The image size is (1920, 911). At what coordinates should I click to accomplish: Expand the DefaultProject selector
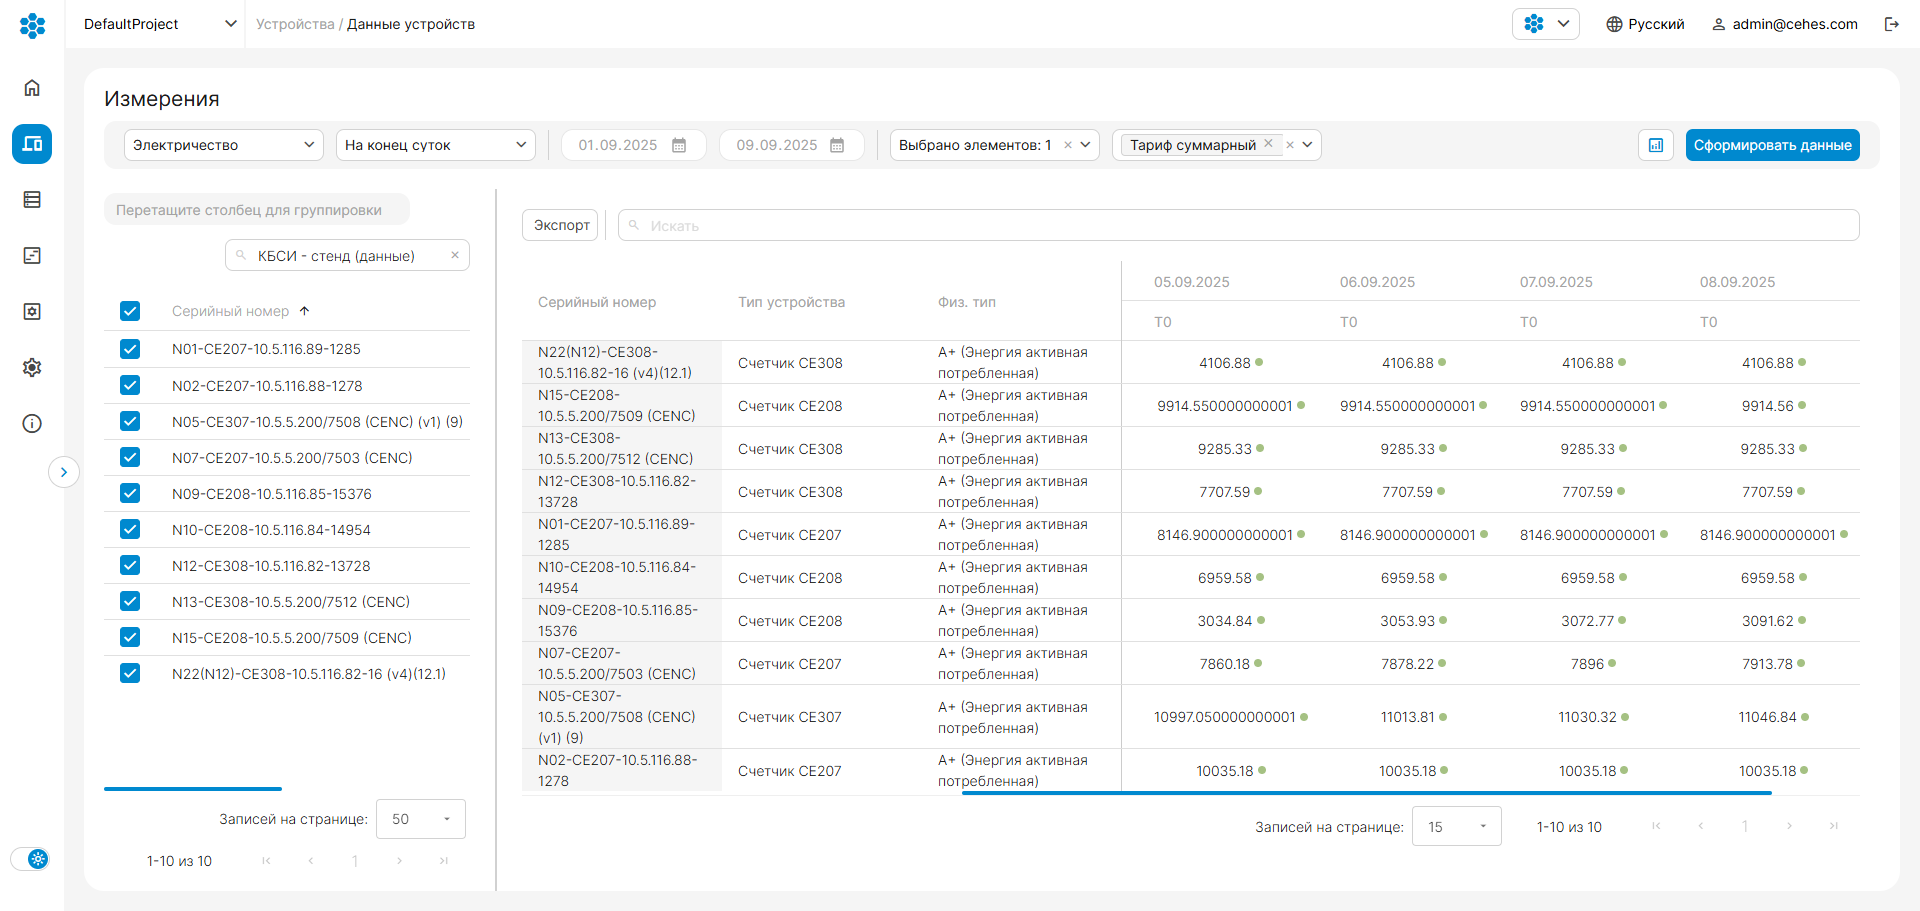point(160,24)
